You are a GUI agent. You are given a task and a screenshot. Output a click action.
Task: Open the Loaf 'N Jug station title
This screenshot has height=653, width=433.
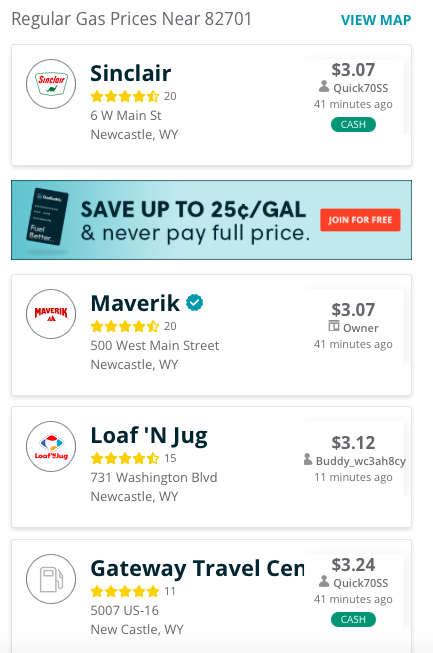[149, 436]
